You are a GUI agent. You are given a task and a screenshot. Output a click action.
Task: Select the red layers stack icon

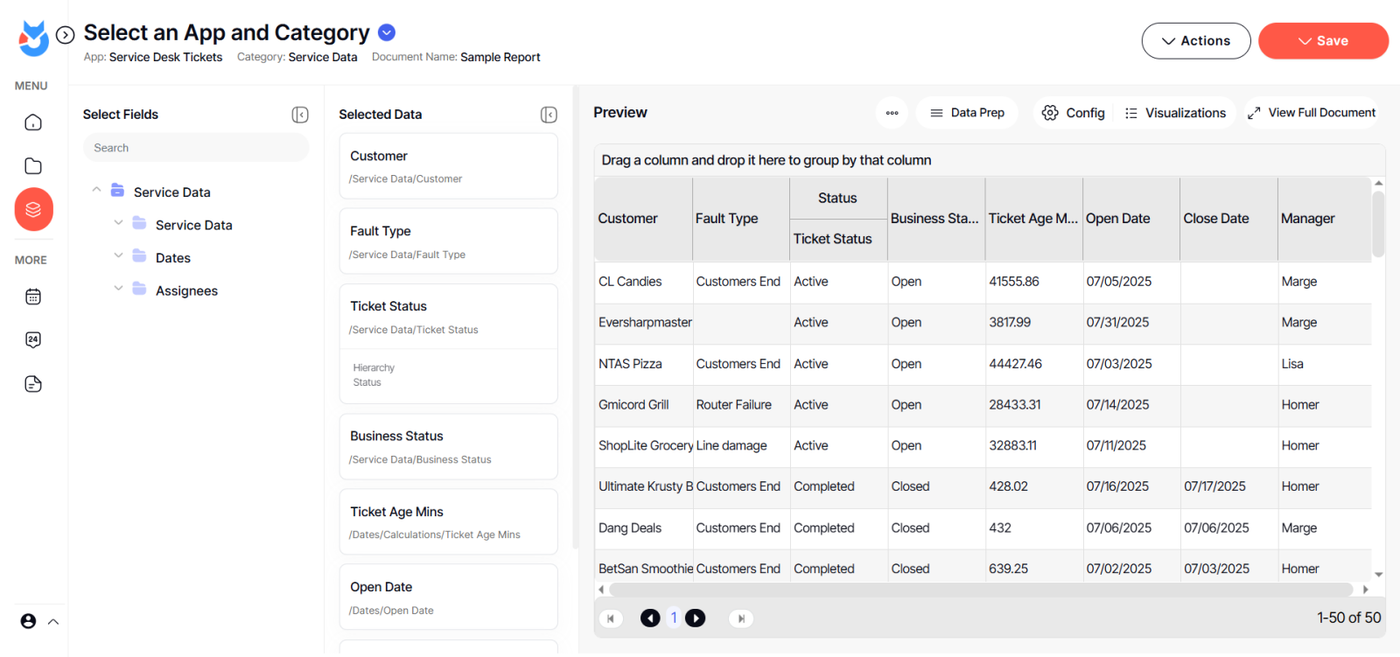(x=33, y=209)
